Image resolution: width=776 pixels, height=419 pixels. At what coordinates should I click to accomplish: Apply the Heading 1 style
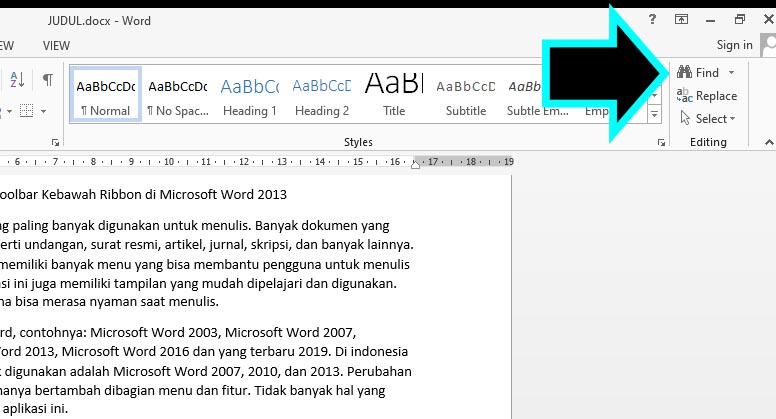click(249, 95)
